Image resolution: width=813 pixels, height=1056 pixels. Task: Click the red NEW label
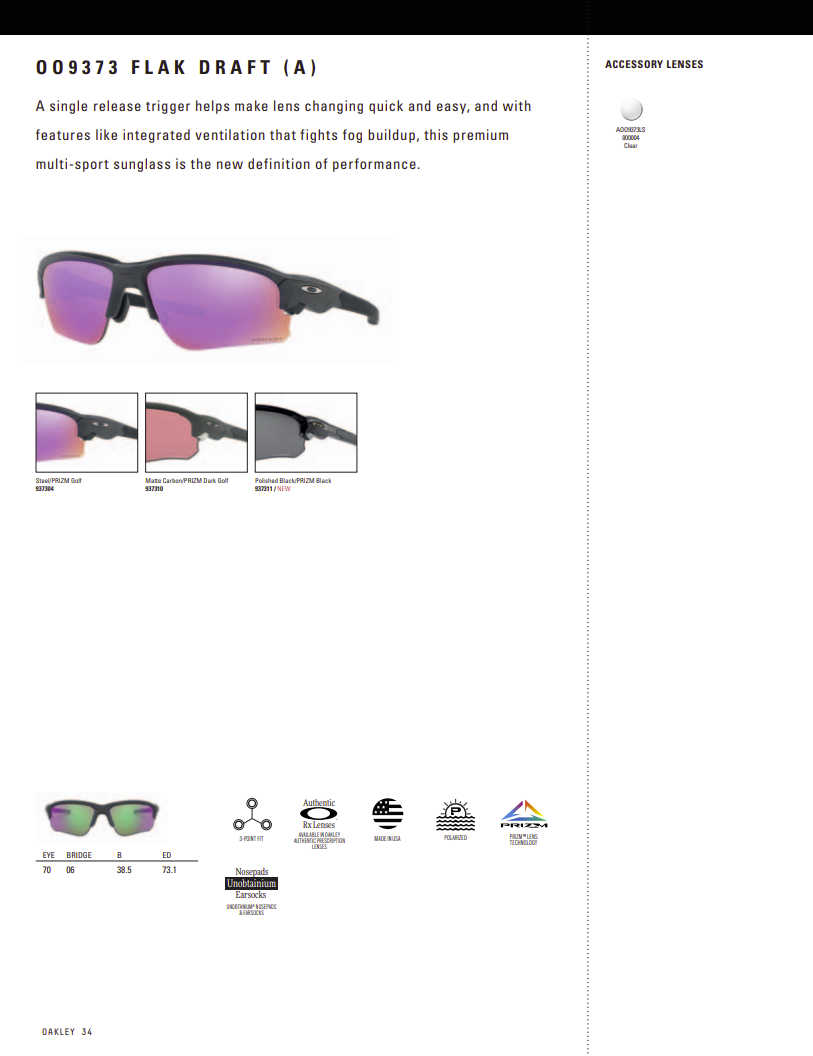point(284,489)
